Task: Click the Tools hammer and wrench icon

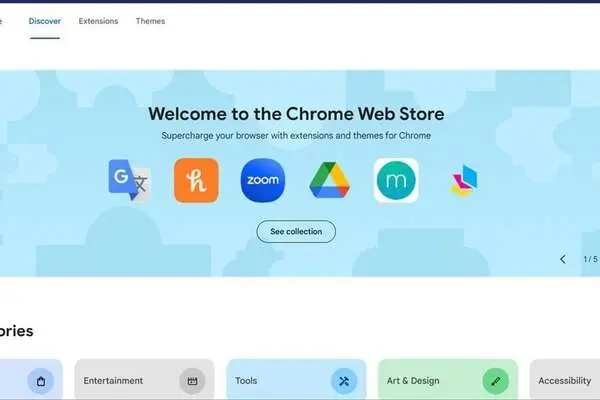Action: coord(344,381)
